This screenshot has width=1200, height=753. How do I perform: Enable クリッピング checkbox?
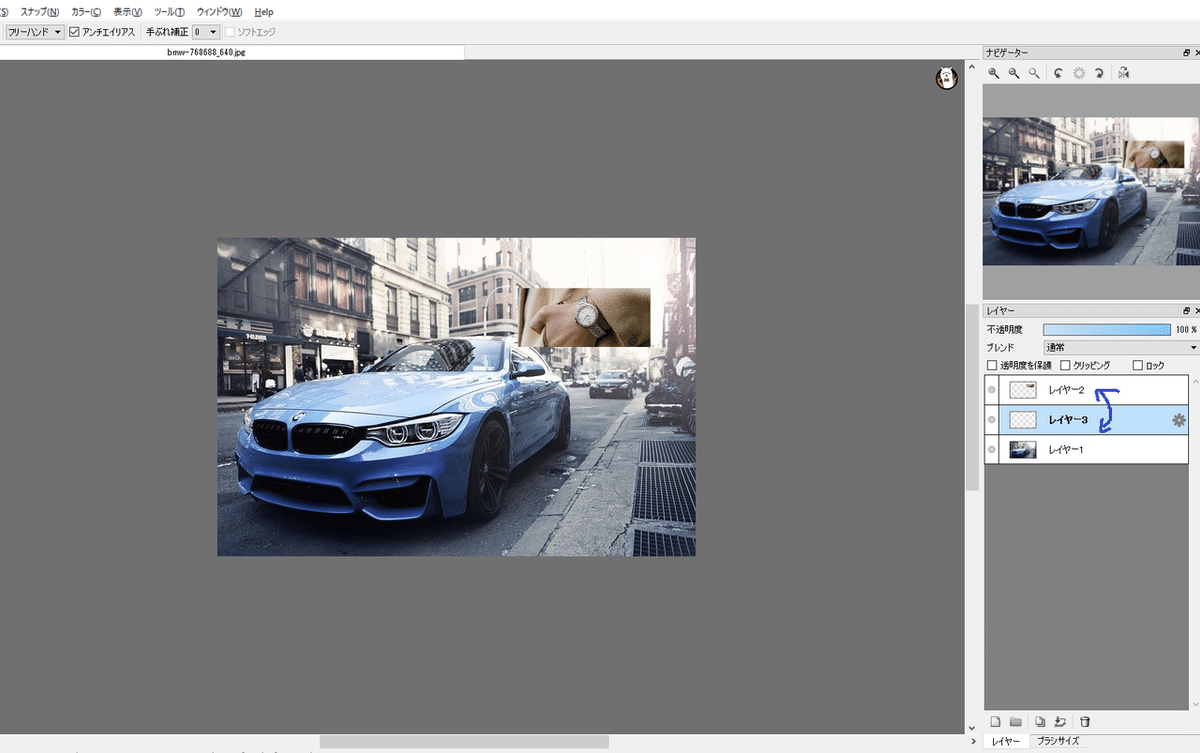1065,366
